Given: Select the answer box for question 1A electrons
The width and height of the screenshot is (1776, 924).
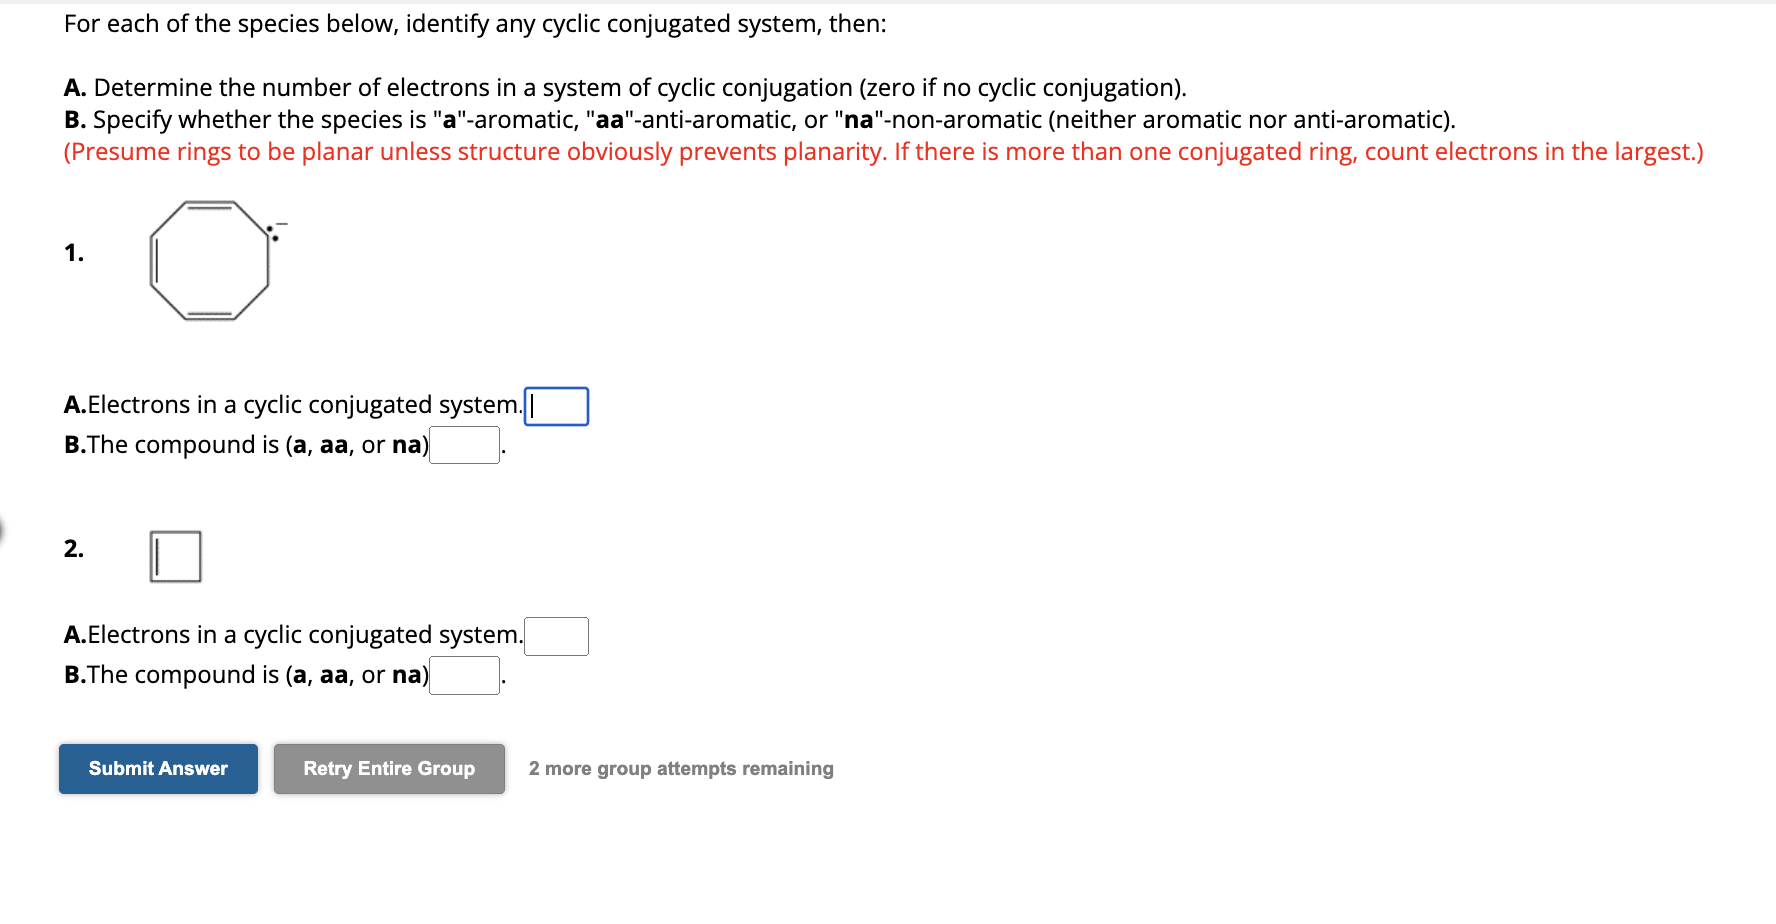Looking at the screenshot, I should (557, 406).
